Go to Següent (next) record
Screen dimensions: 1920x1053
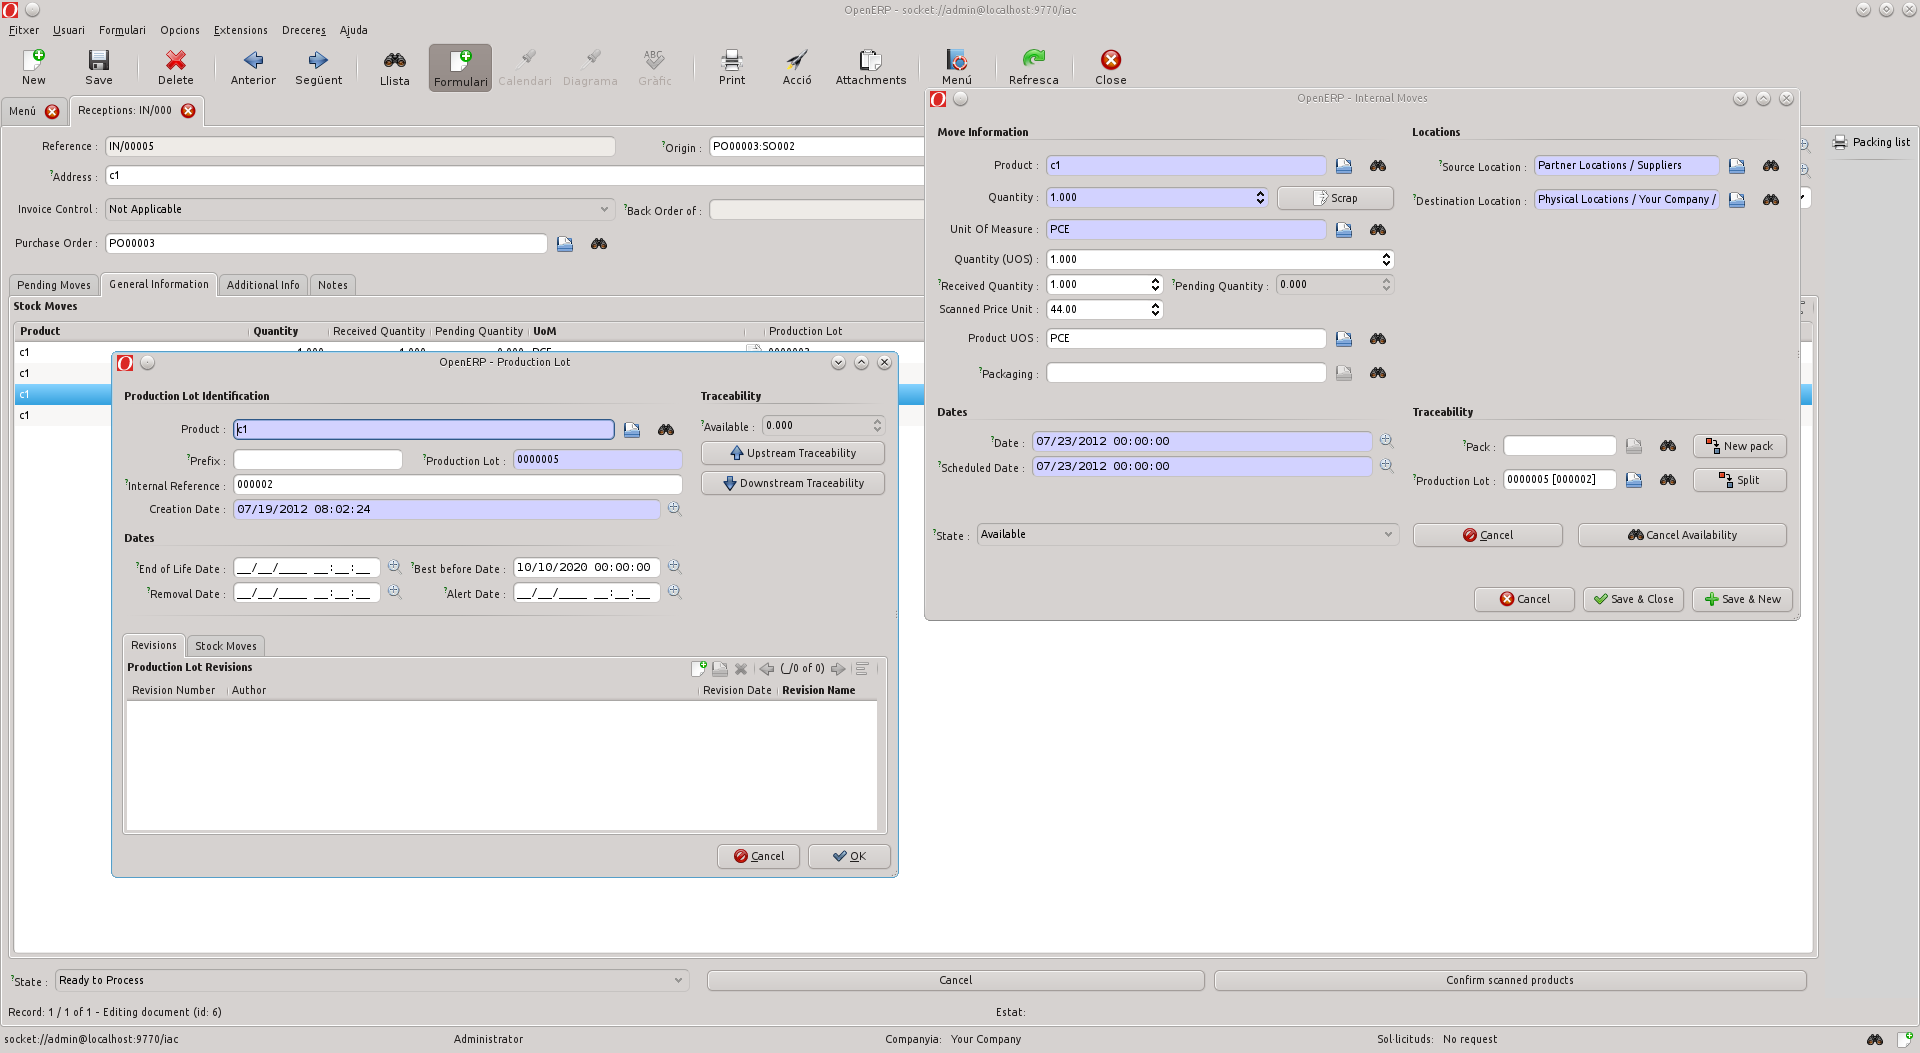click(x=318, y=67)
